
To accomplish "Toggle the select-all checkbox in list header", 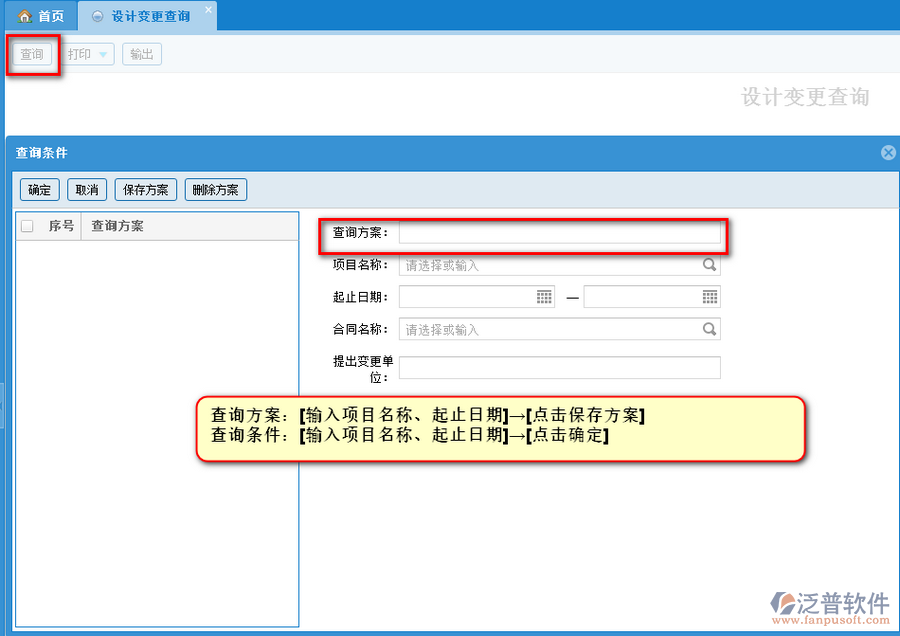I will pos(27,226).
